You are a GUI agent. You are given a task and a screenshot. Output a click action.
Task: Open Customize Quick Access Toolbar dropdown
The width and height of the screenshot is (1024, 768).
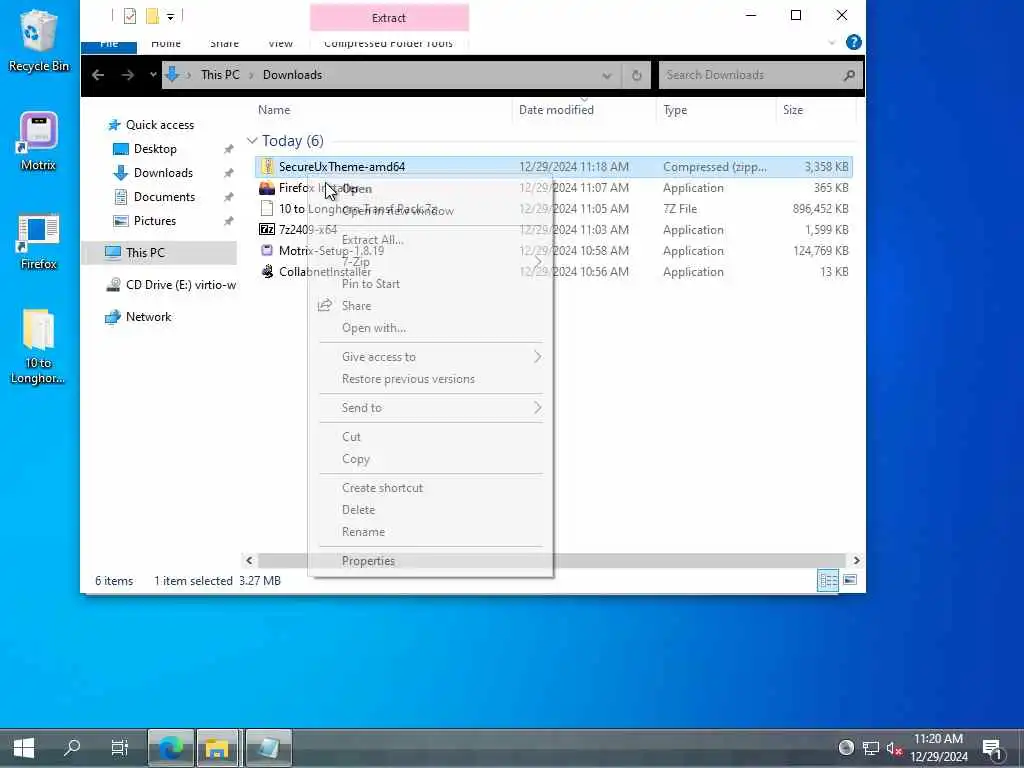(x=170, y=16)
